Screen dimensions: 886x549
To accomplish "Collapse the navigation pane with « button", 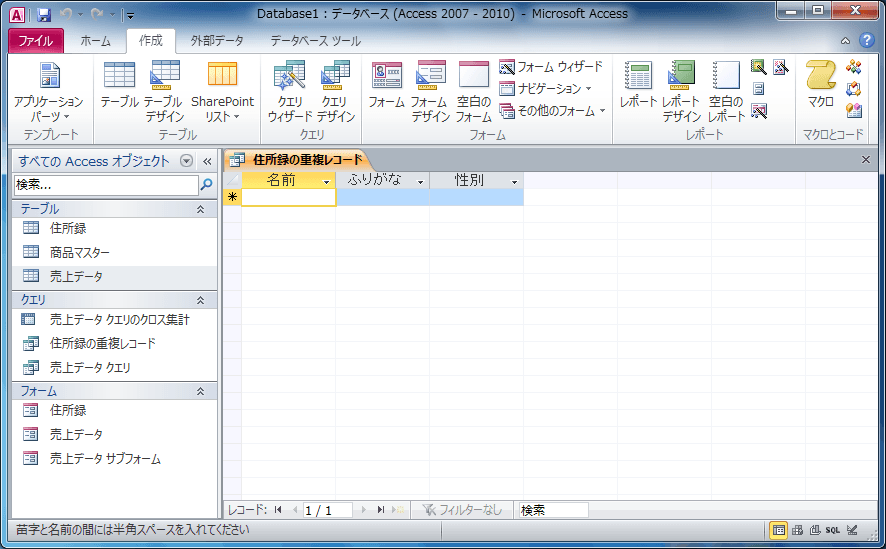I will point(207,161).
